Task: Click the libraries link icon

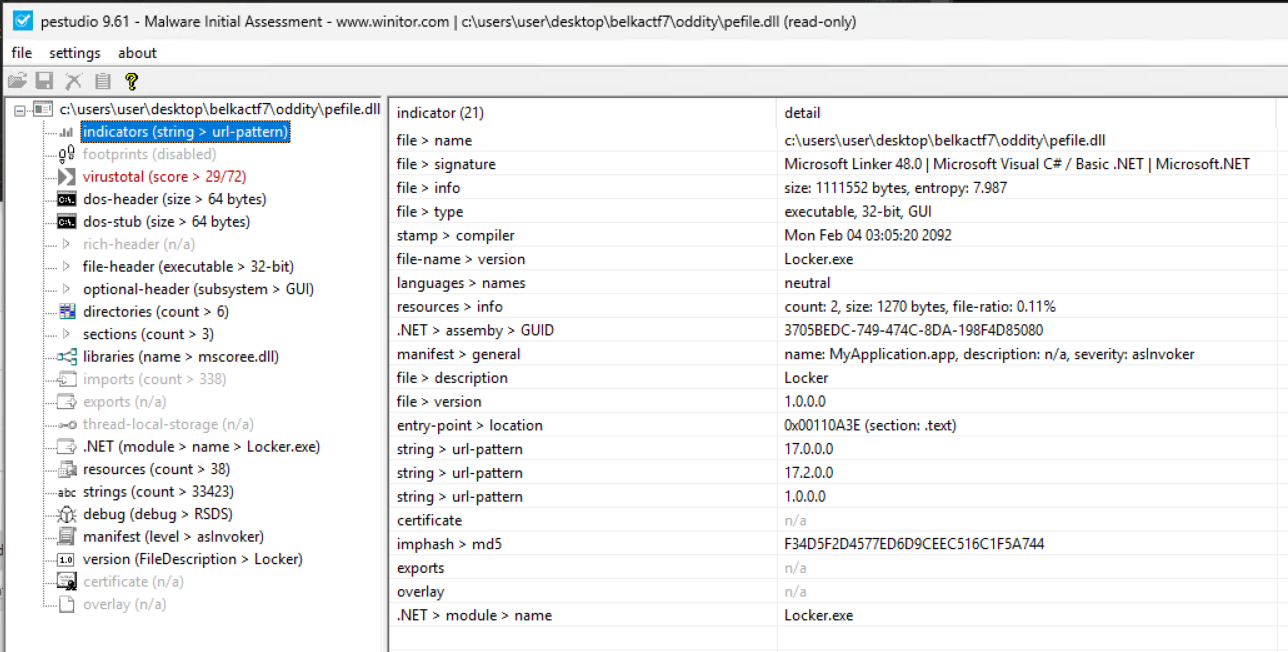Action: [66, 357]
